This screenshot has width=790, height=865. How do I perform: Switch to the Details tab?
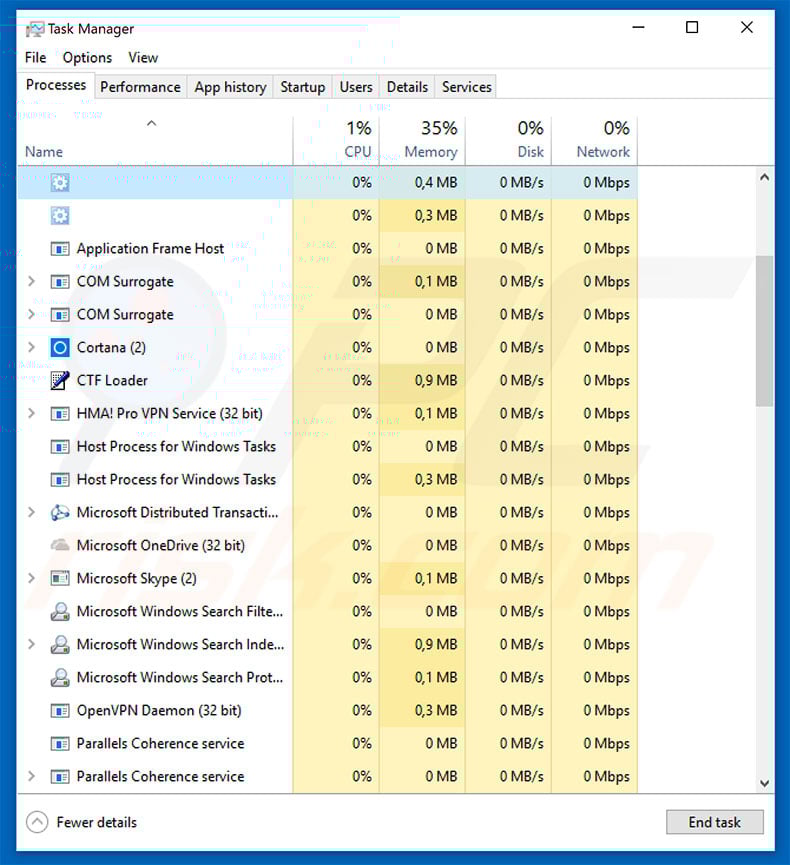click(407, 87)
